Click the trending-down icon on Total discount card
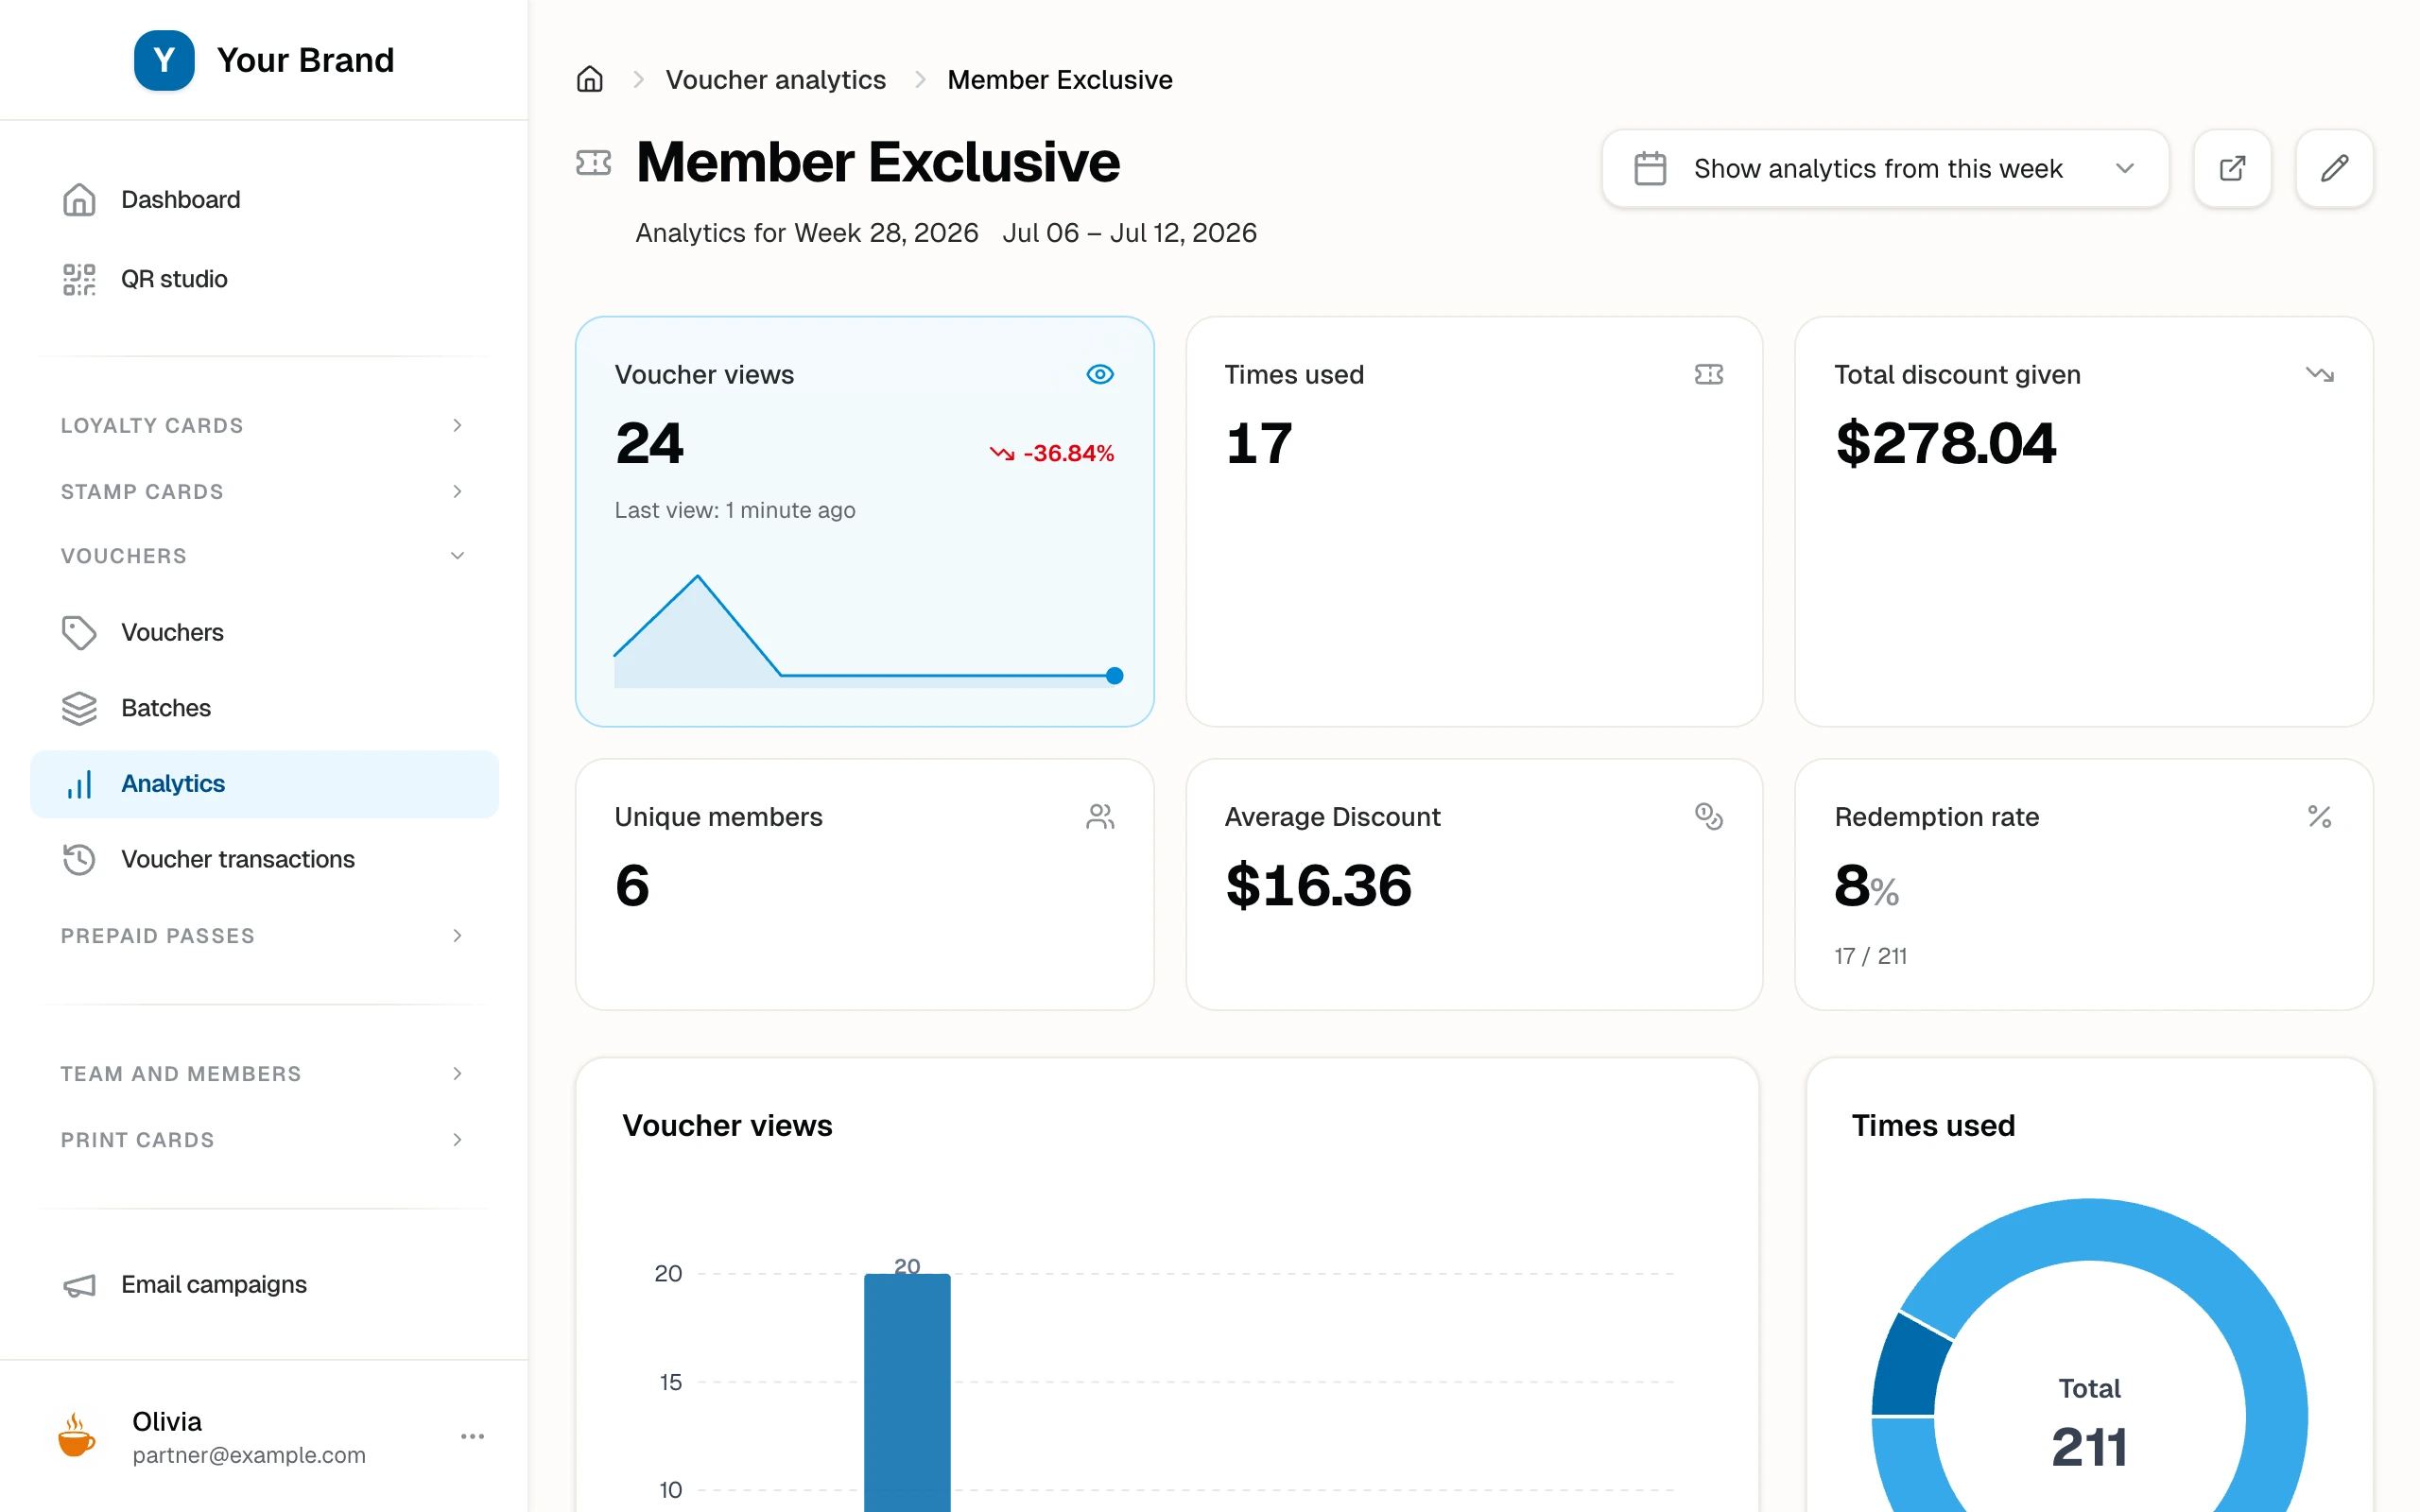 (x=2320, y=374)
